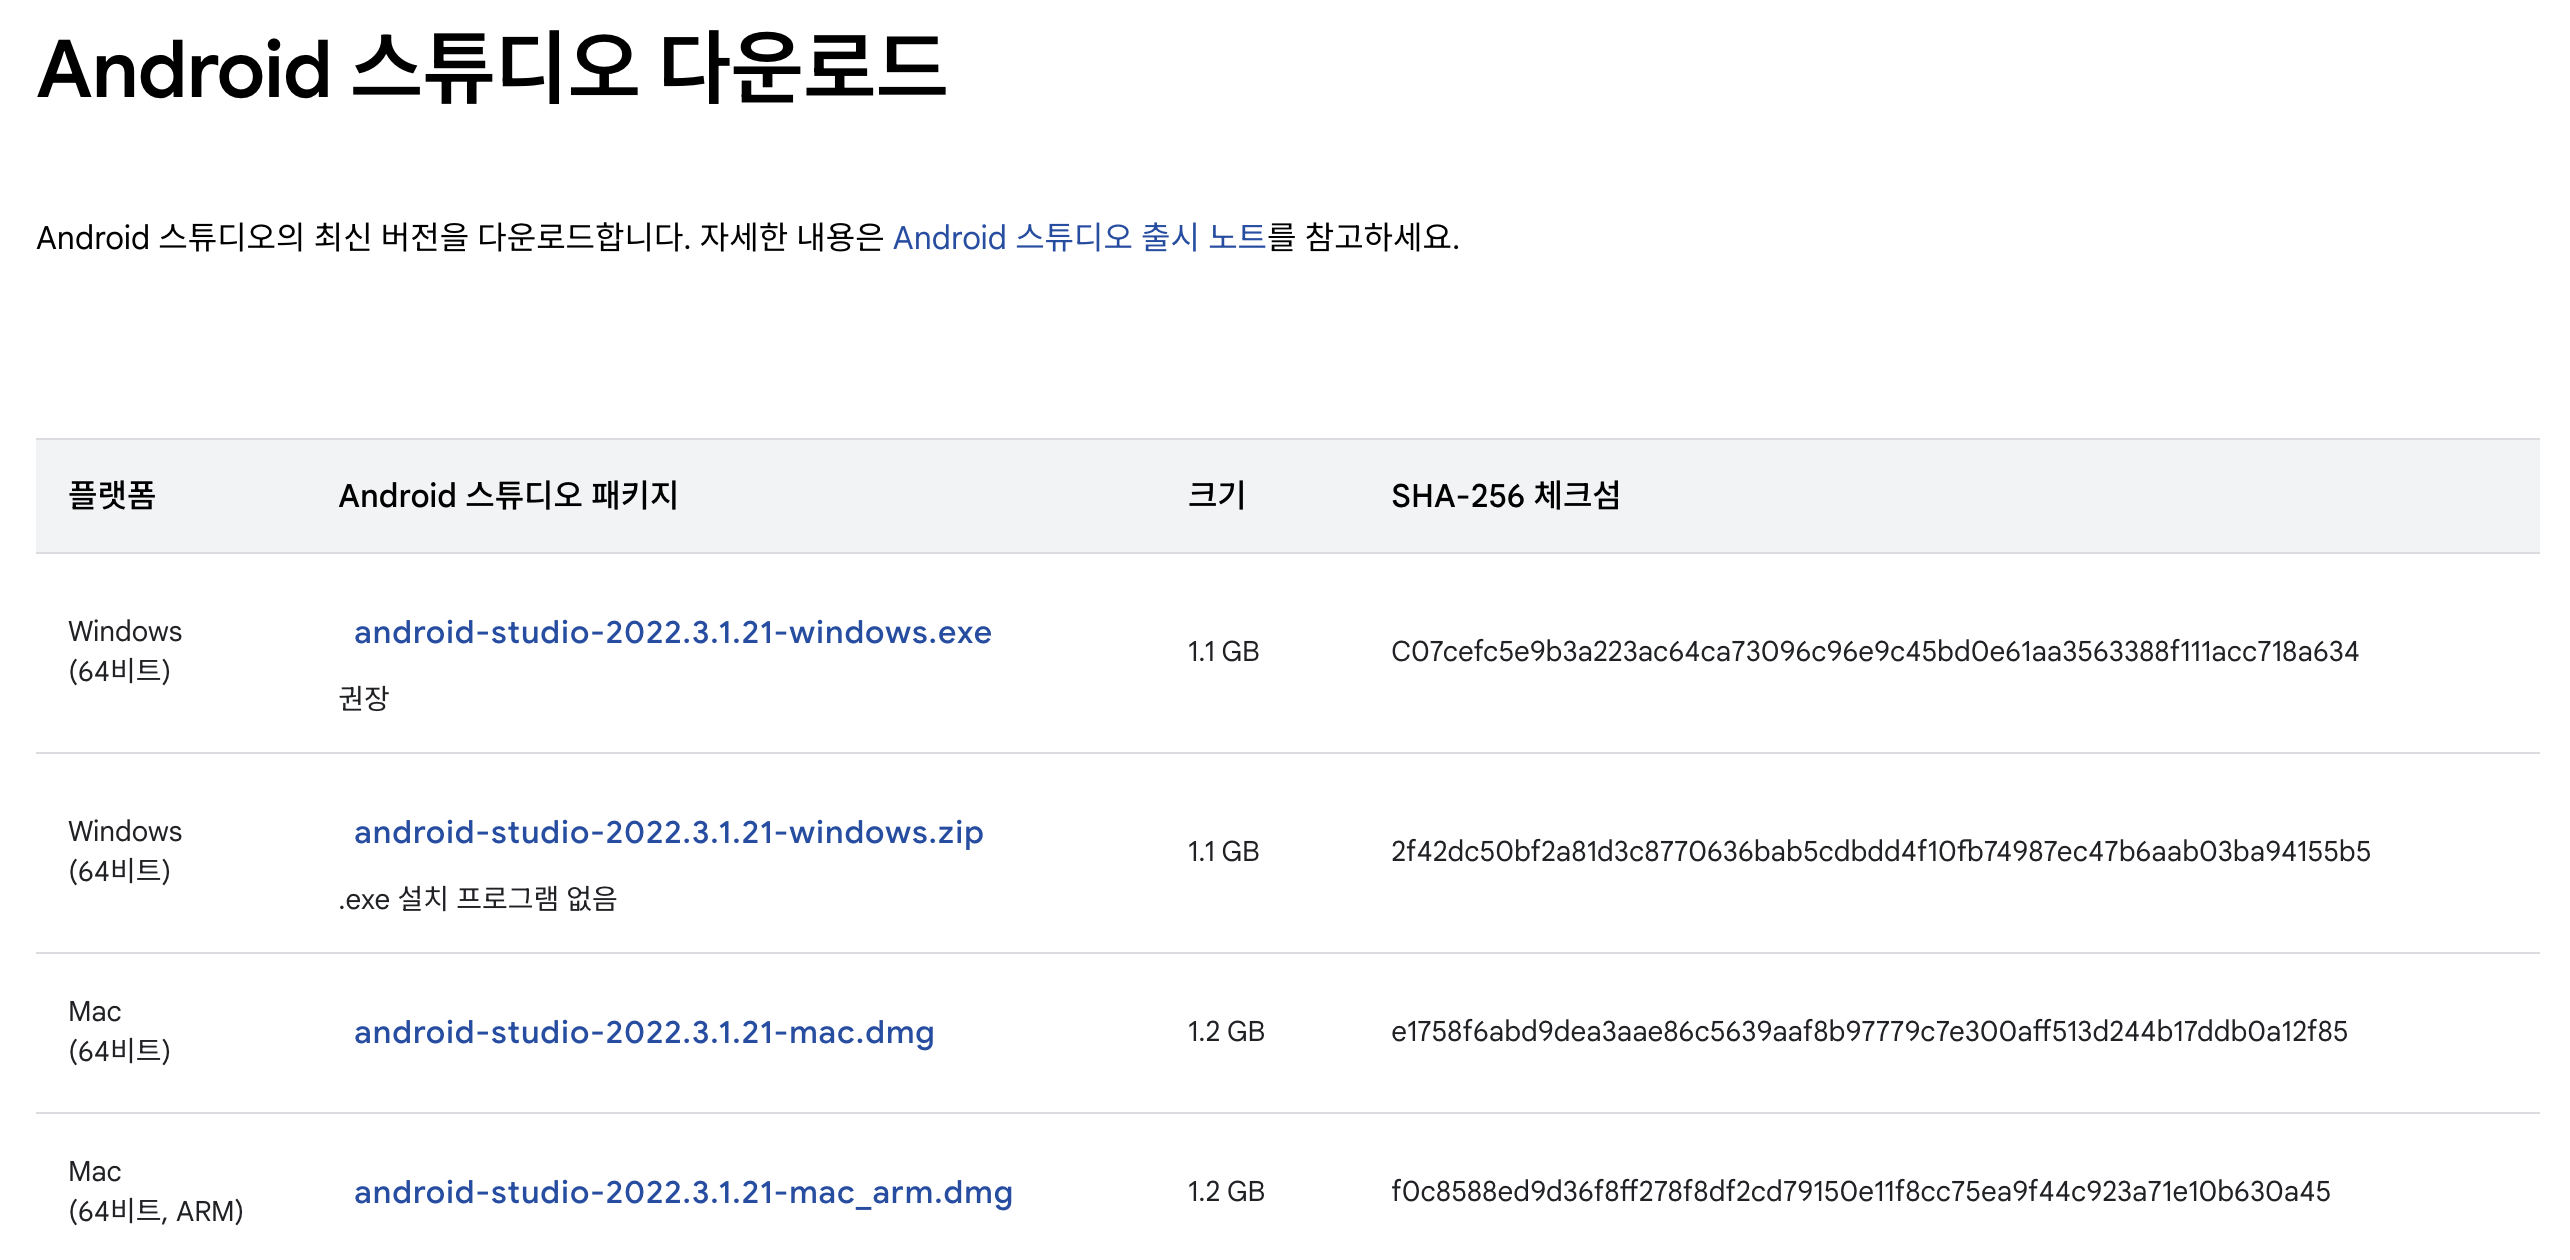
Task: Click the 1.2 GB size for mac.dmg
Action: (1225, 1032)
